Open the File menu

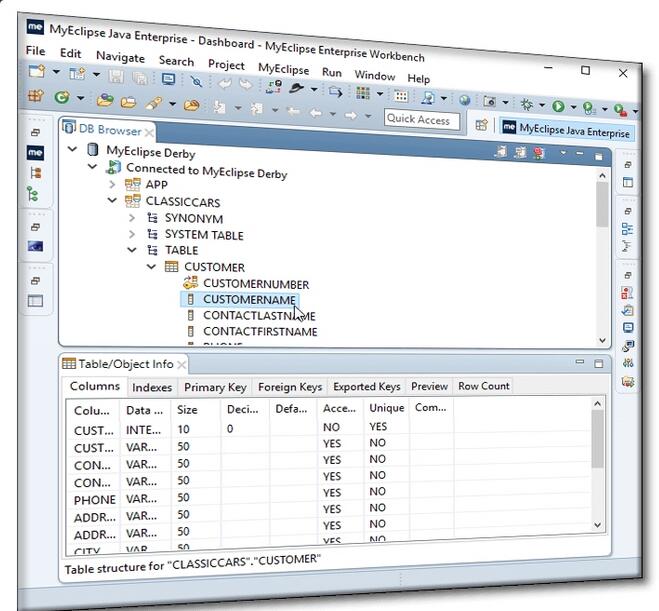[35, 51]
